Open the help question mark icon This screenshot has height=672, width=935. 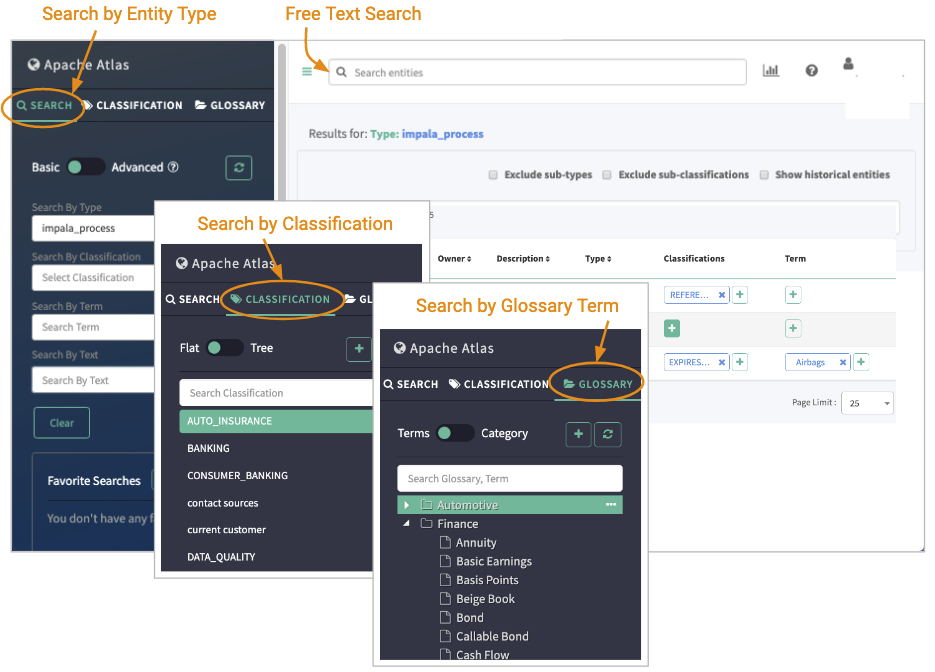[811, 71]
